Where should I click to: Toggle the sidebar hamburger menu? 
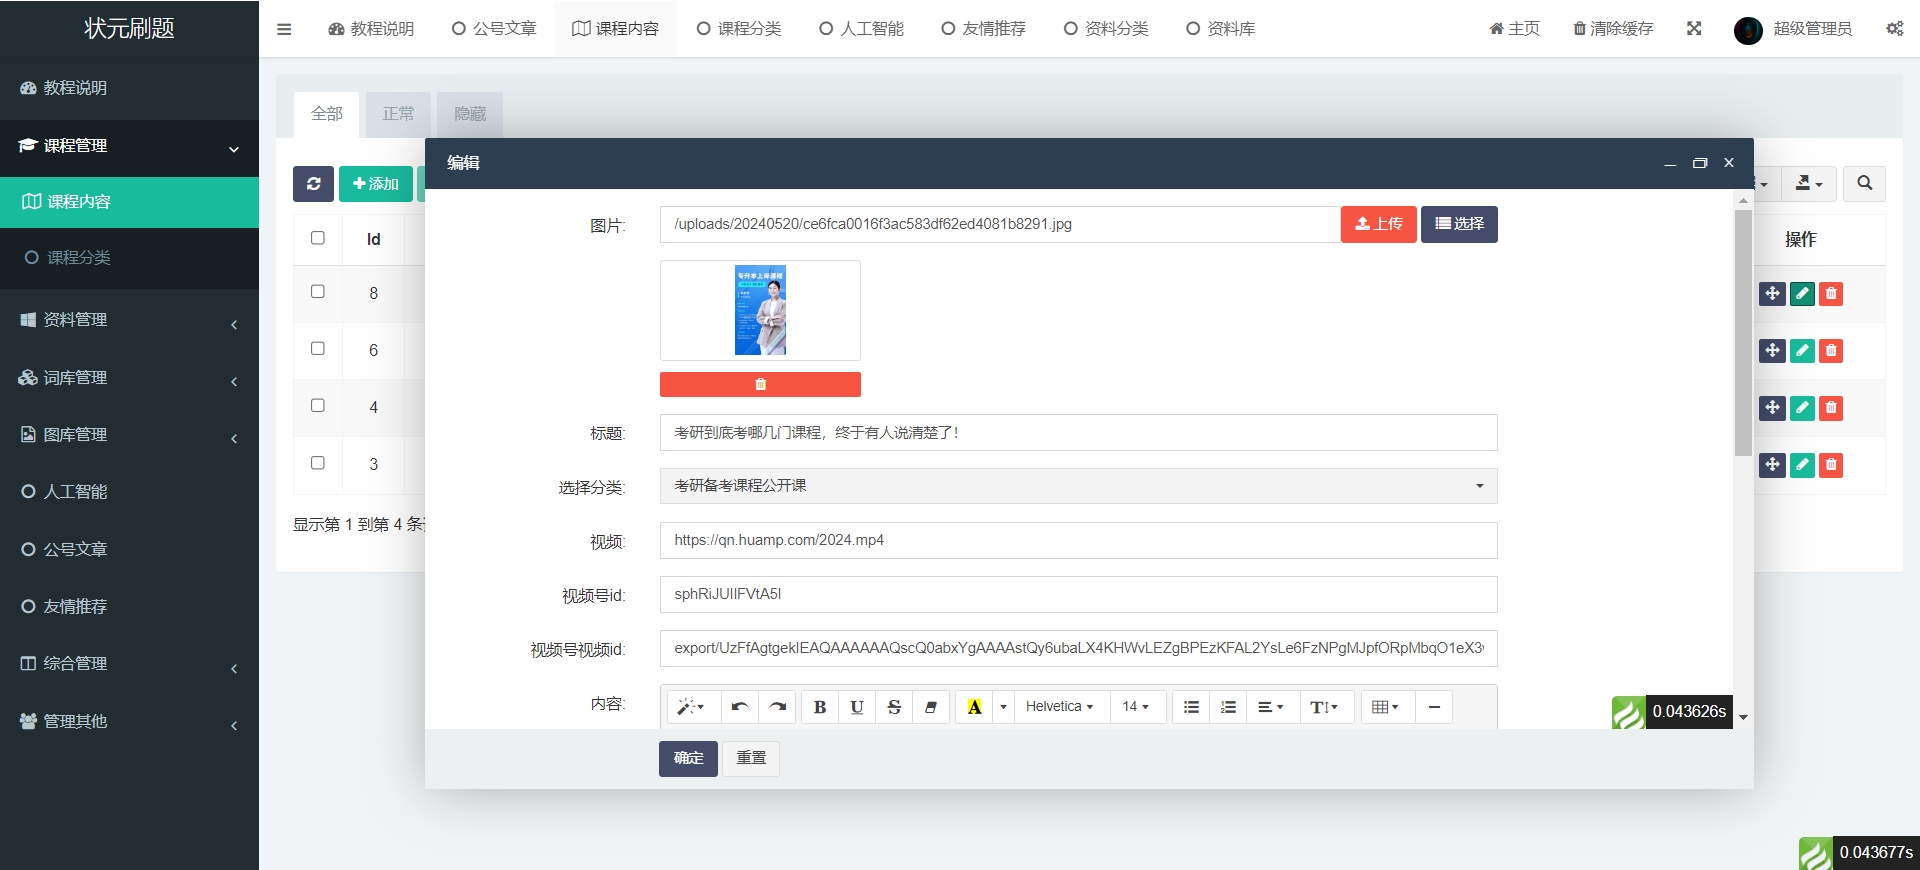[x=284, y=29]
